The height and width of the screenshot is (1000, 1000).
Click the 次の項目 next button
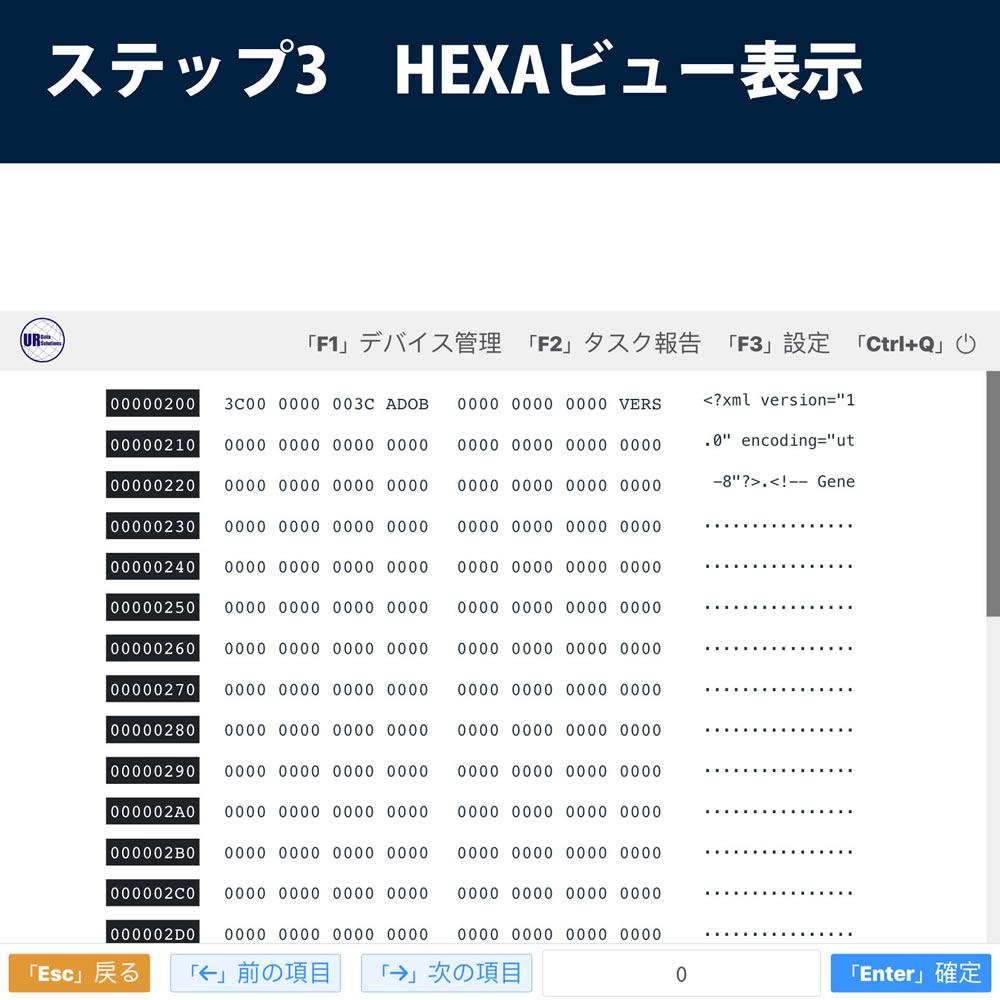pos(446,973)
